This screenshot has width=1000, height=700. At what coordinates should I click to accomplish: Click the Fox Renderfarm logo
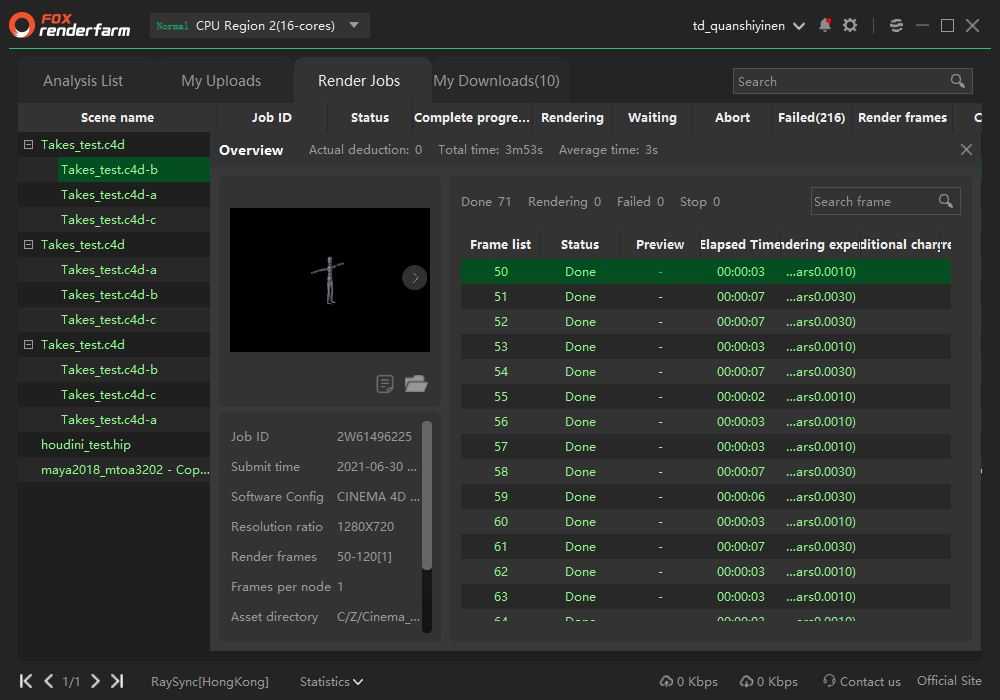pos(70,26)
